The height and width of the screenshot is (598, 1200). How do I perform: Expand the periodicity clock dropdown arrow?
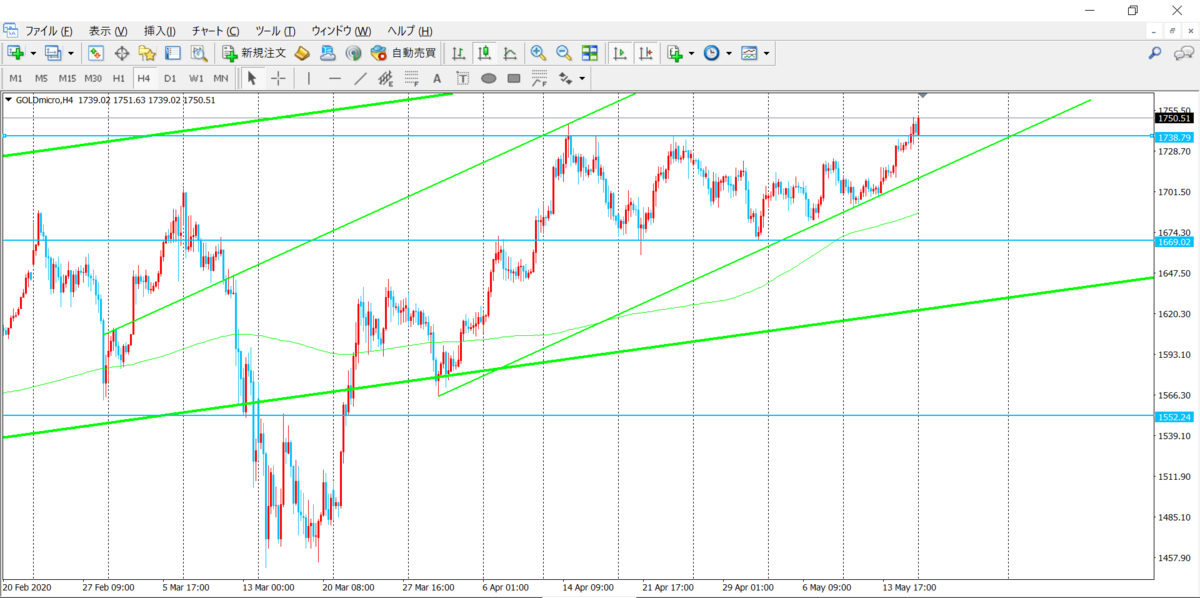pos(729,53)
